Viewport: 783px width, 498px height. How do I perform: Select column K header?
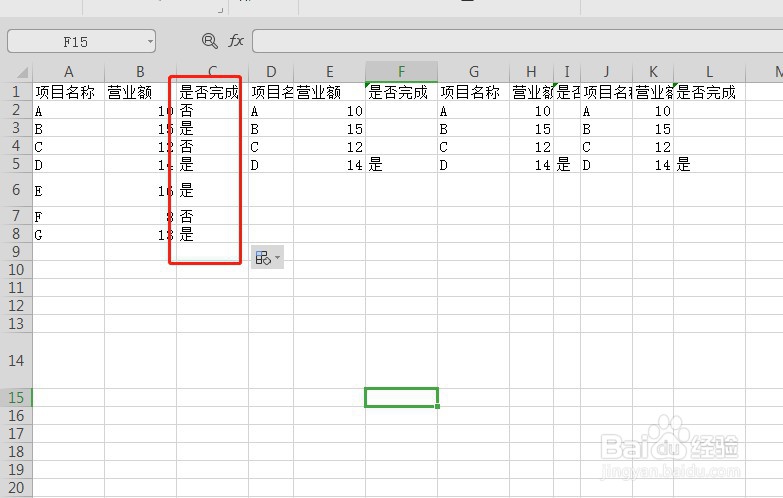pos(653,72)
